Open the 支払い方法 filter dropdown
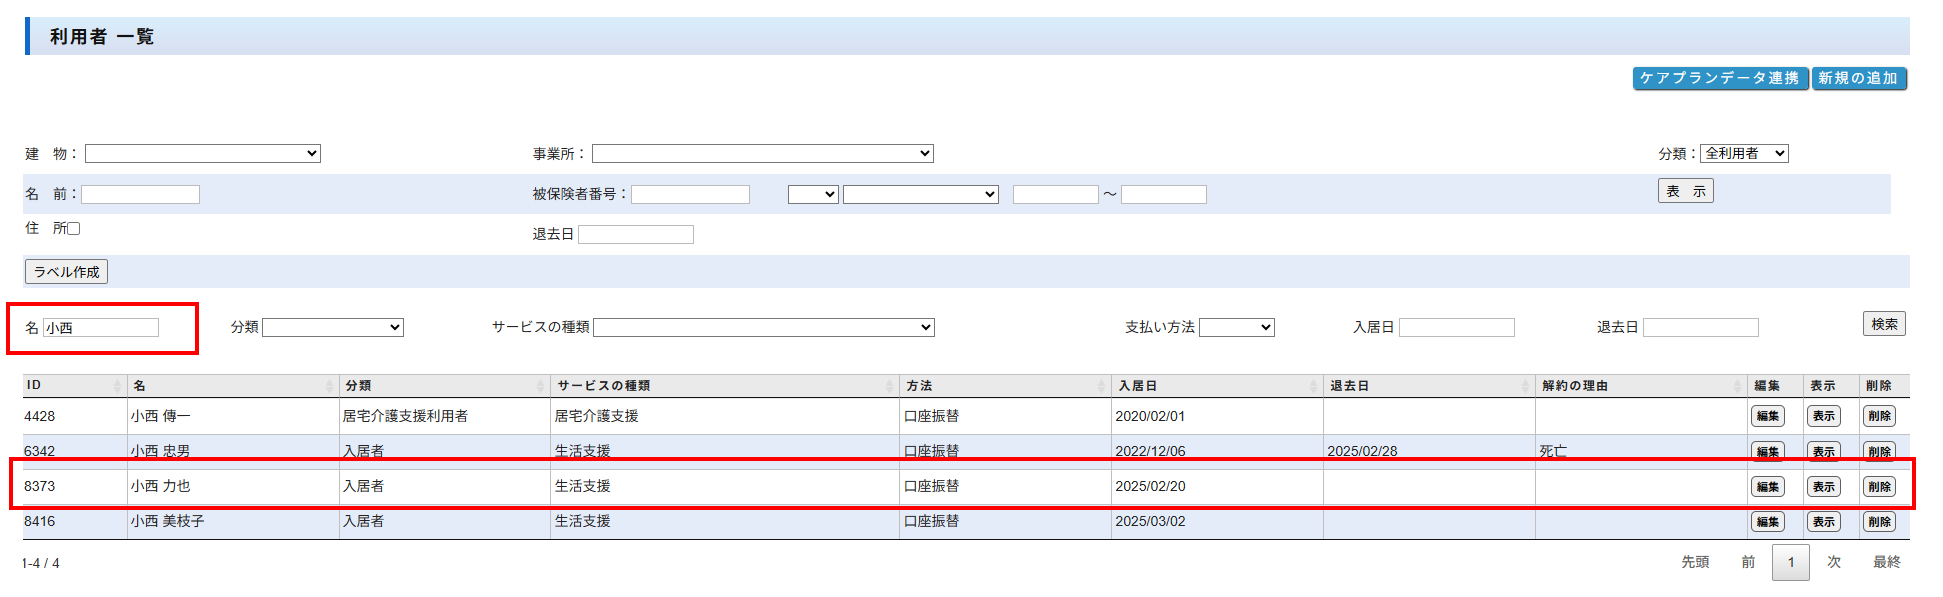The width and height of the screenshot is (1943, 597). (x=1236, y=328)
